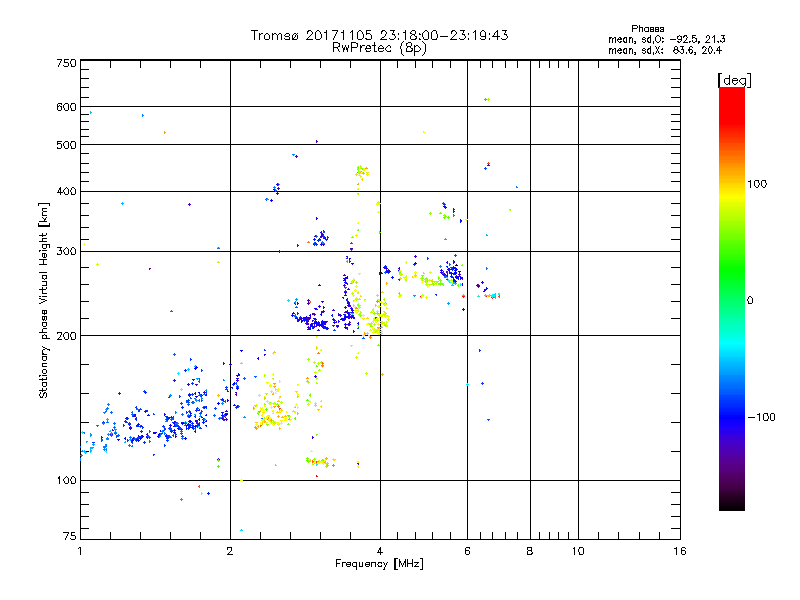Click the x-axis tick label '1'

click(x=80, y=551)
